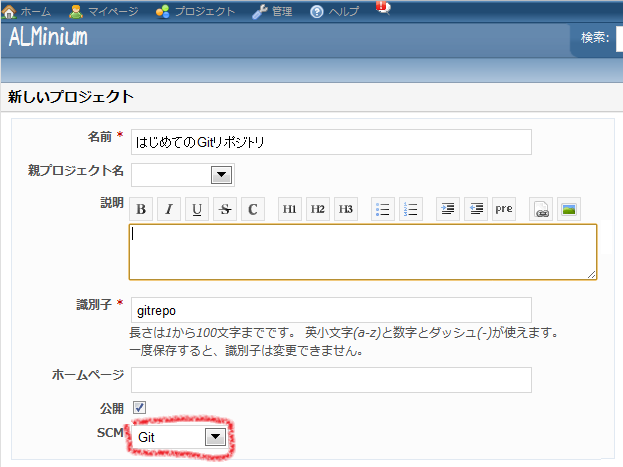Apply Italic formatting in description toolbar
Image resolution: width=623 pixels, height=467 pixels.
[169, 209]
